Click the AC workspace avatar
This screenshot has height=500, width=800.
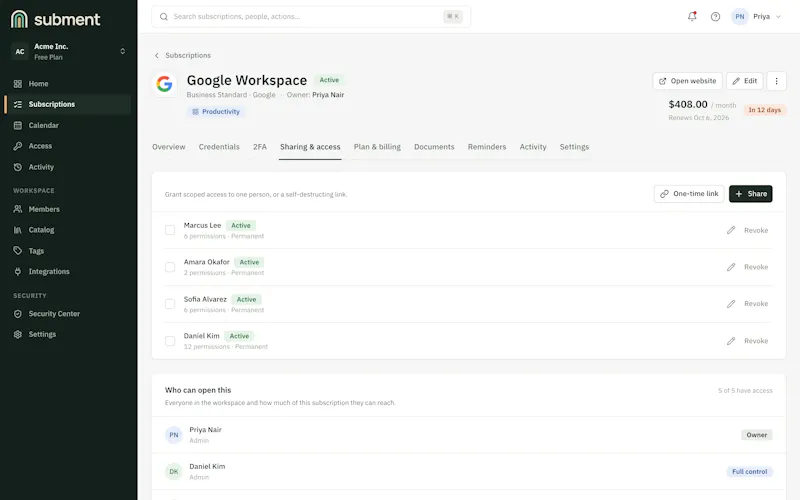coord(19,52)
